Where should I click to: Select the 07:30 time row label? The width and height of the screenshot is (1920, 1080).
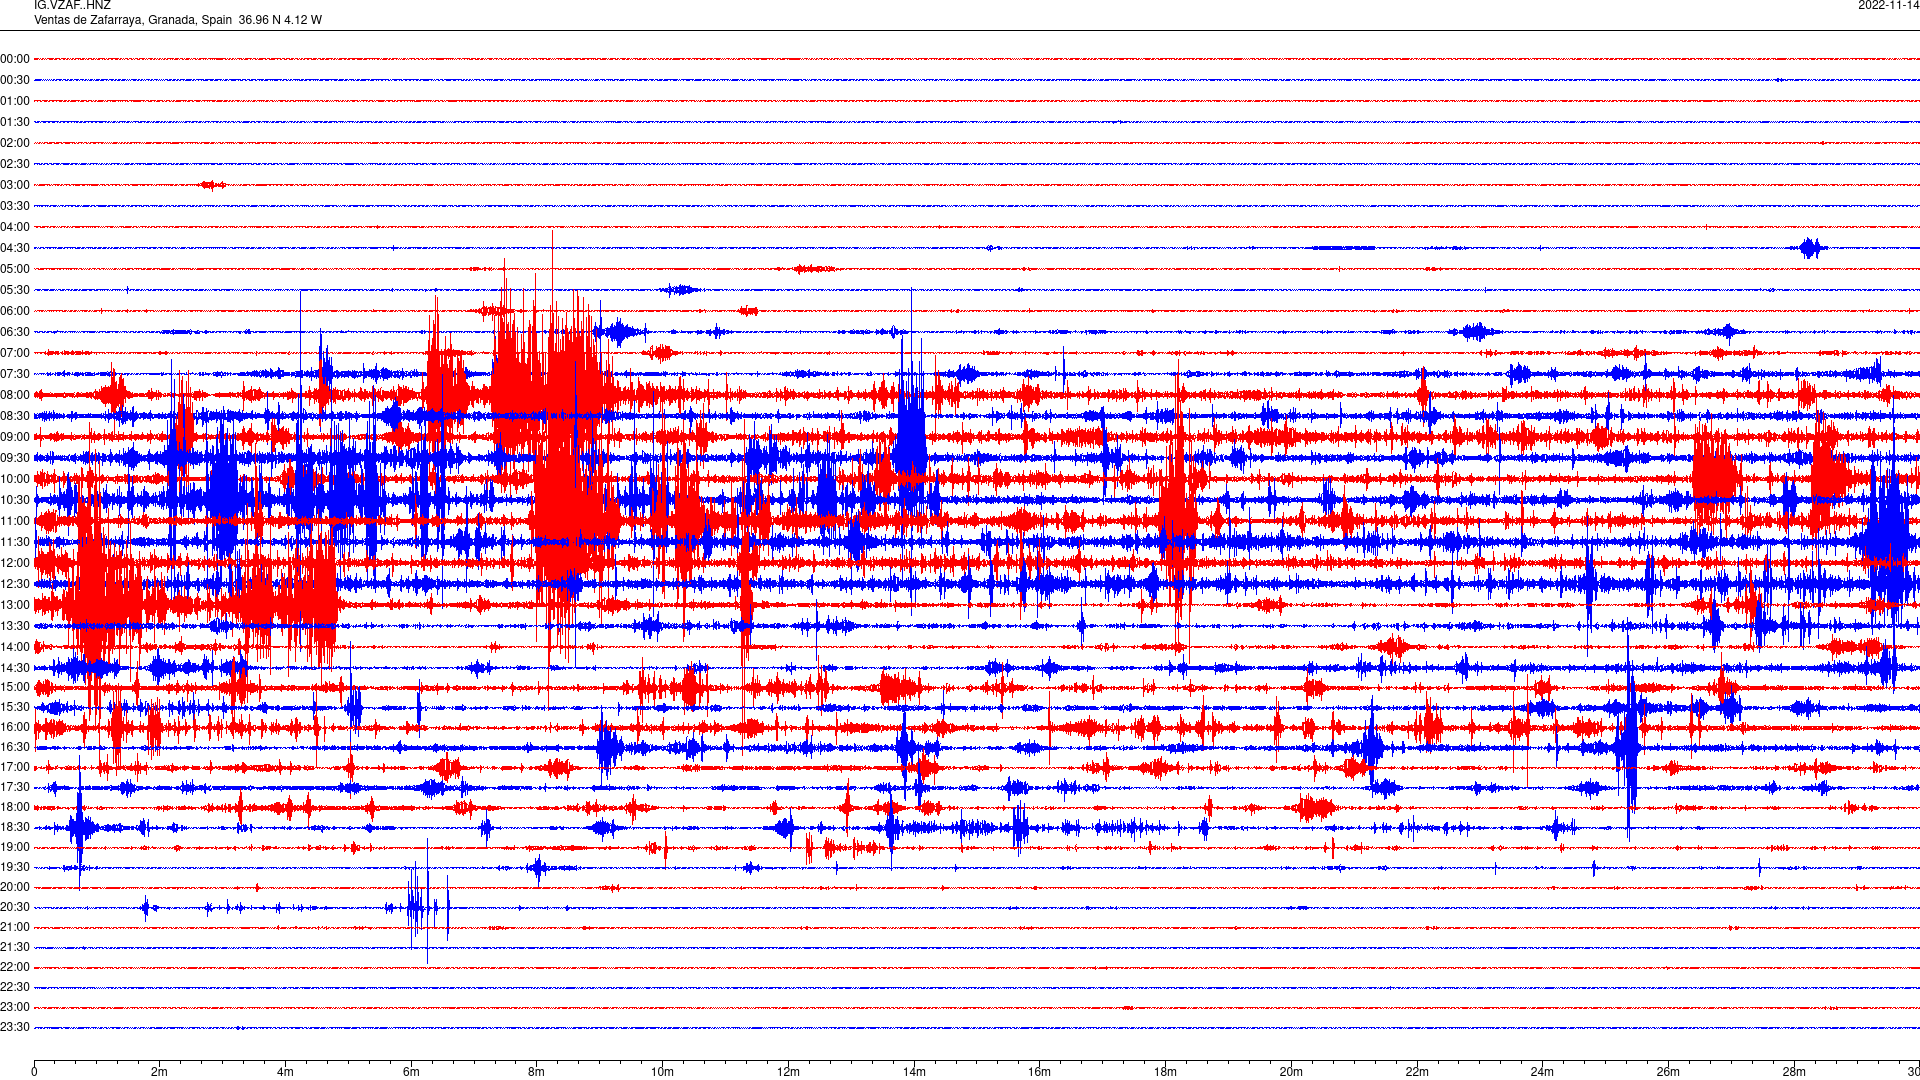tap(15, 374)
